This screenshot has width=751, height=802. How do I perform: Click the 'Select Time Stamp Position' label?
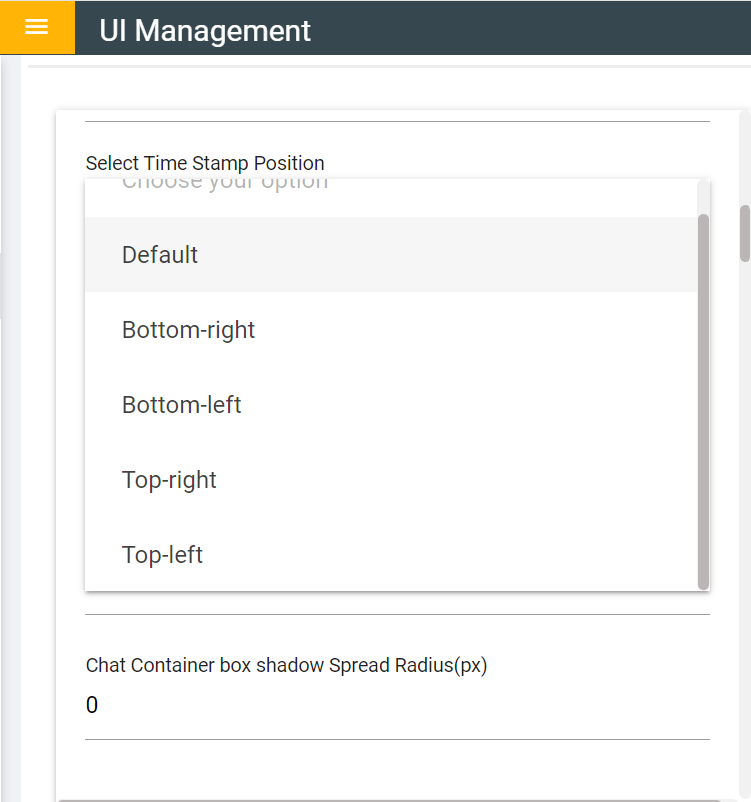point(205,163)
